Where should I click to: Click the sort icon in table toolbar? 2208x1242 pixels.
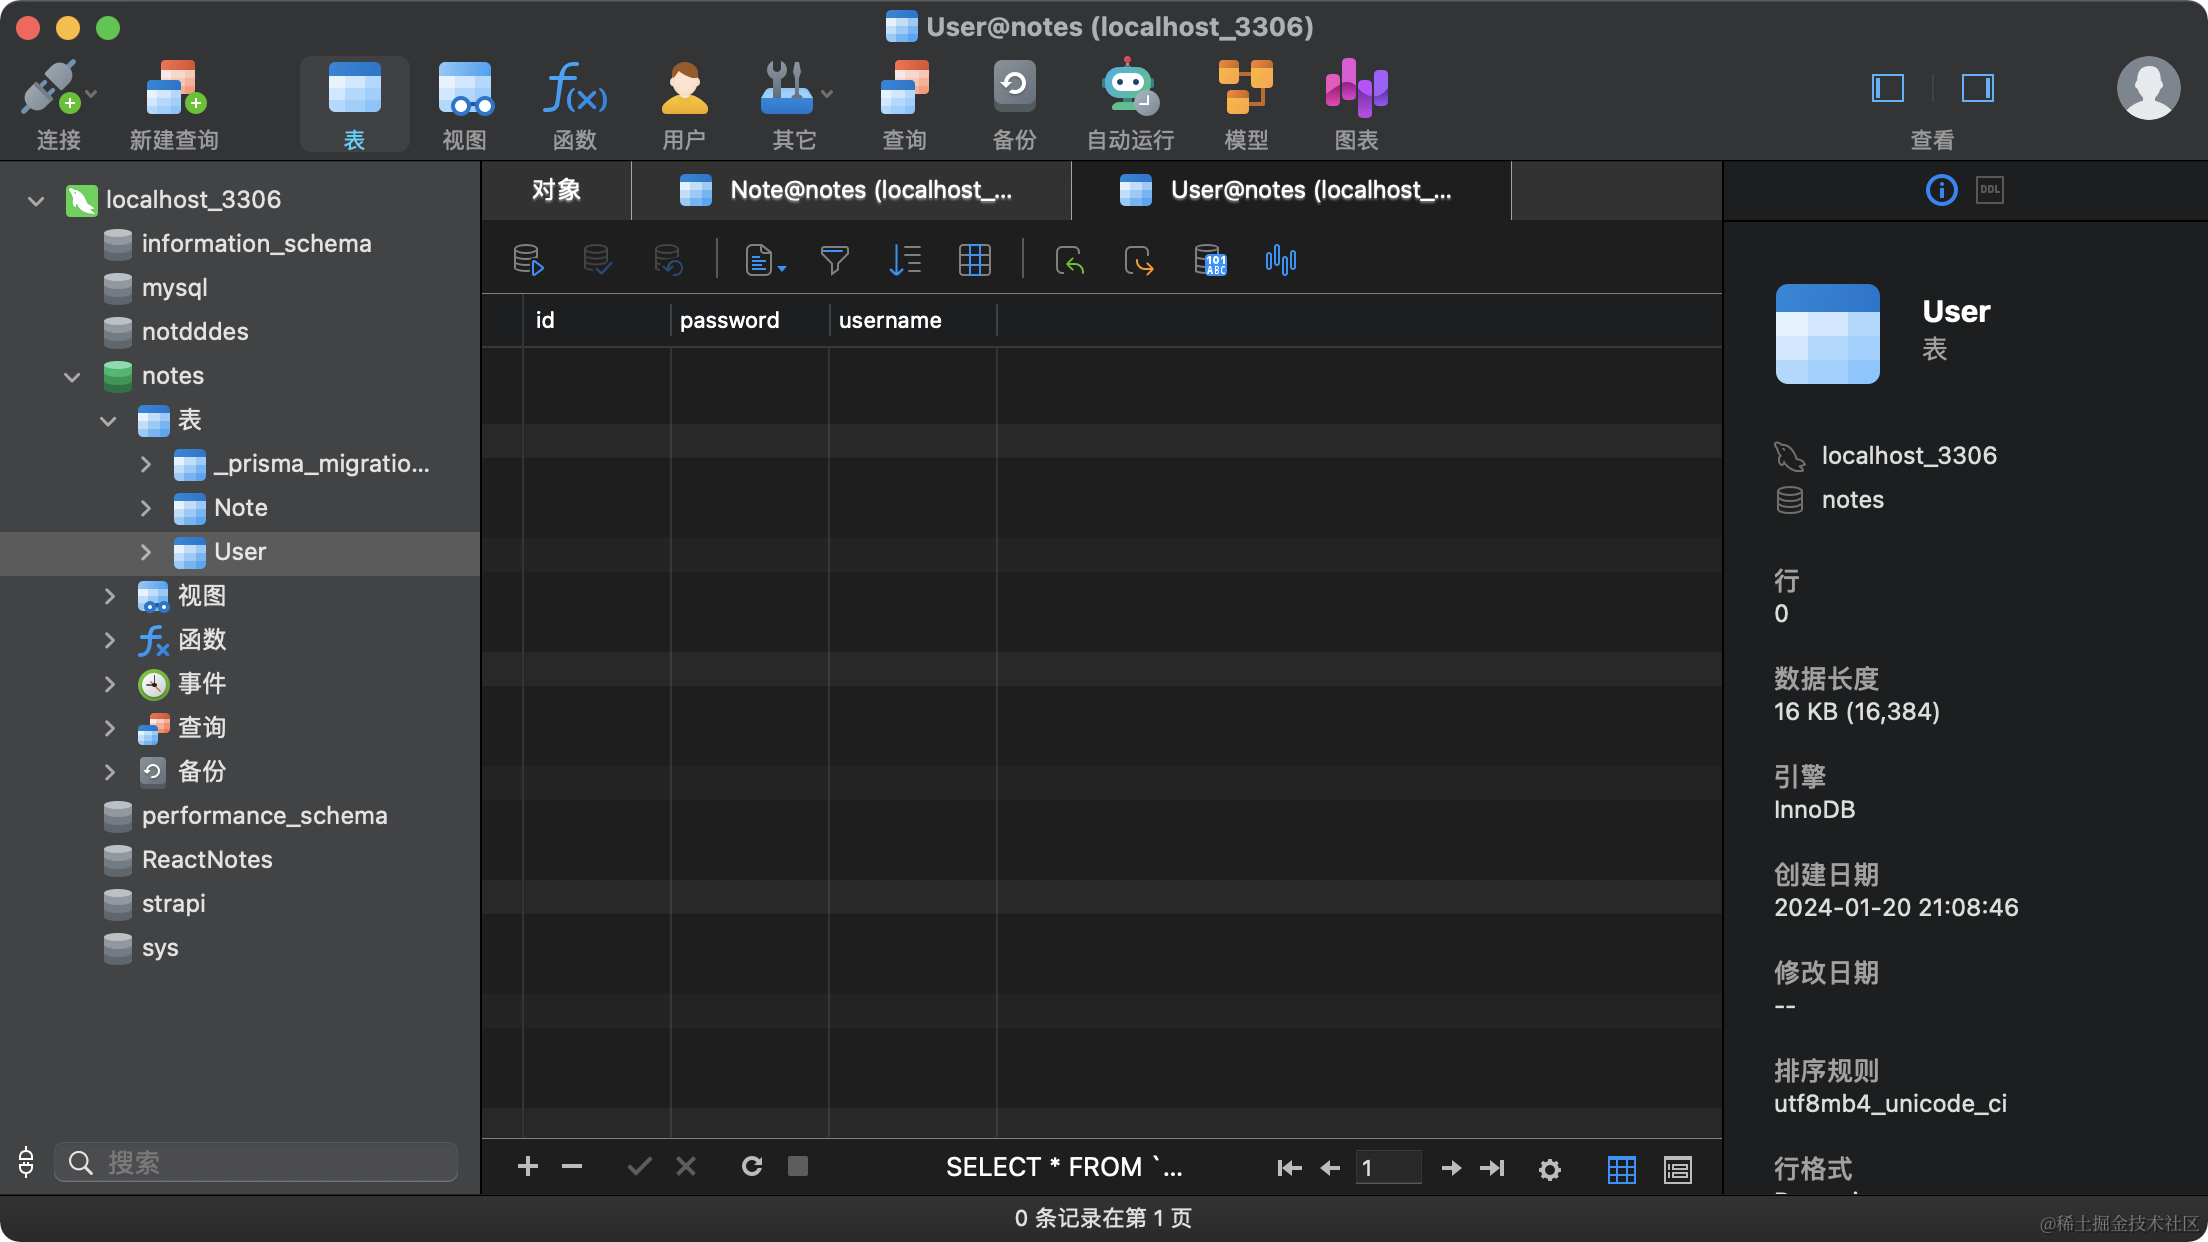coord(904,261)
